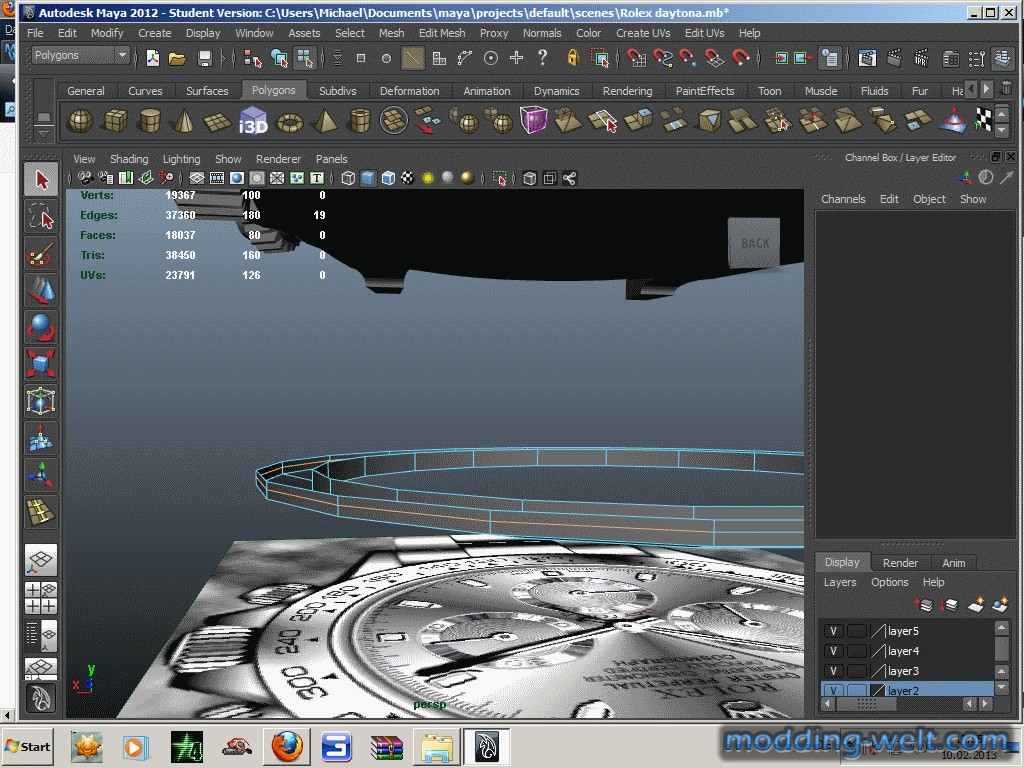Activate the Rotate tool sphere icon

pyautogui.click(x=41, y=327)
